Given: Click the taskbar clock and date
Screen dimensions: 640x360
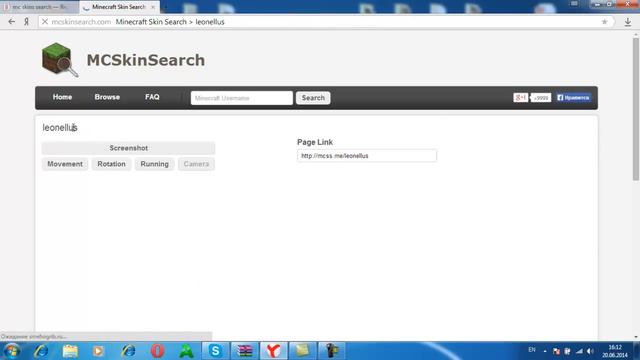Looking at the screenshot, I should [615, 351].
